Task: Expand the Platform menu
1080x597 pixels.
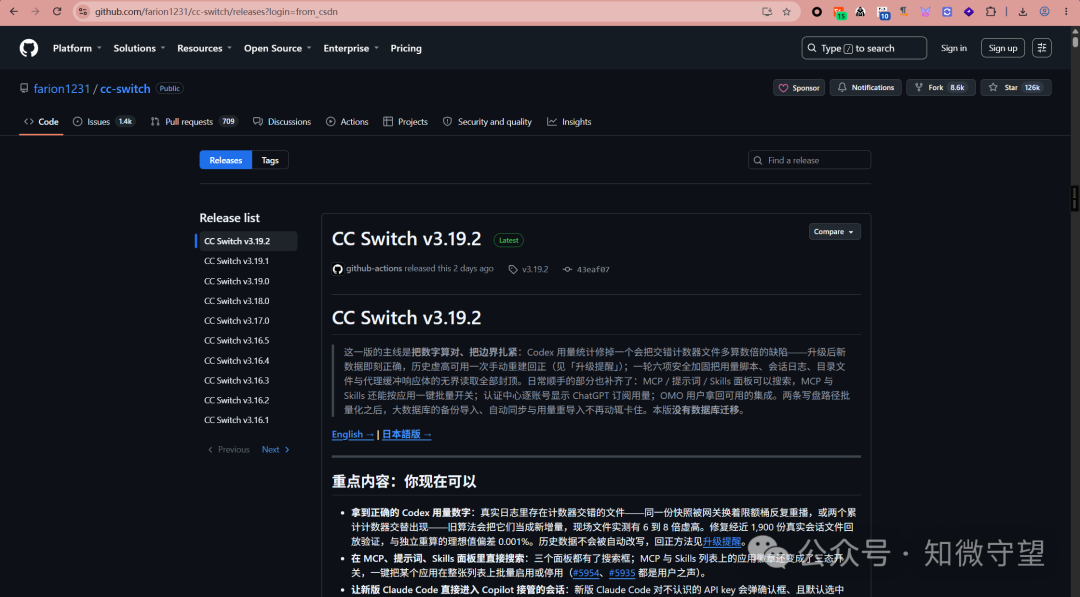Action: (x=77, y=48)
